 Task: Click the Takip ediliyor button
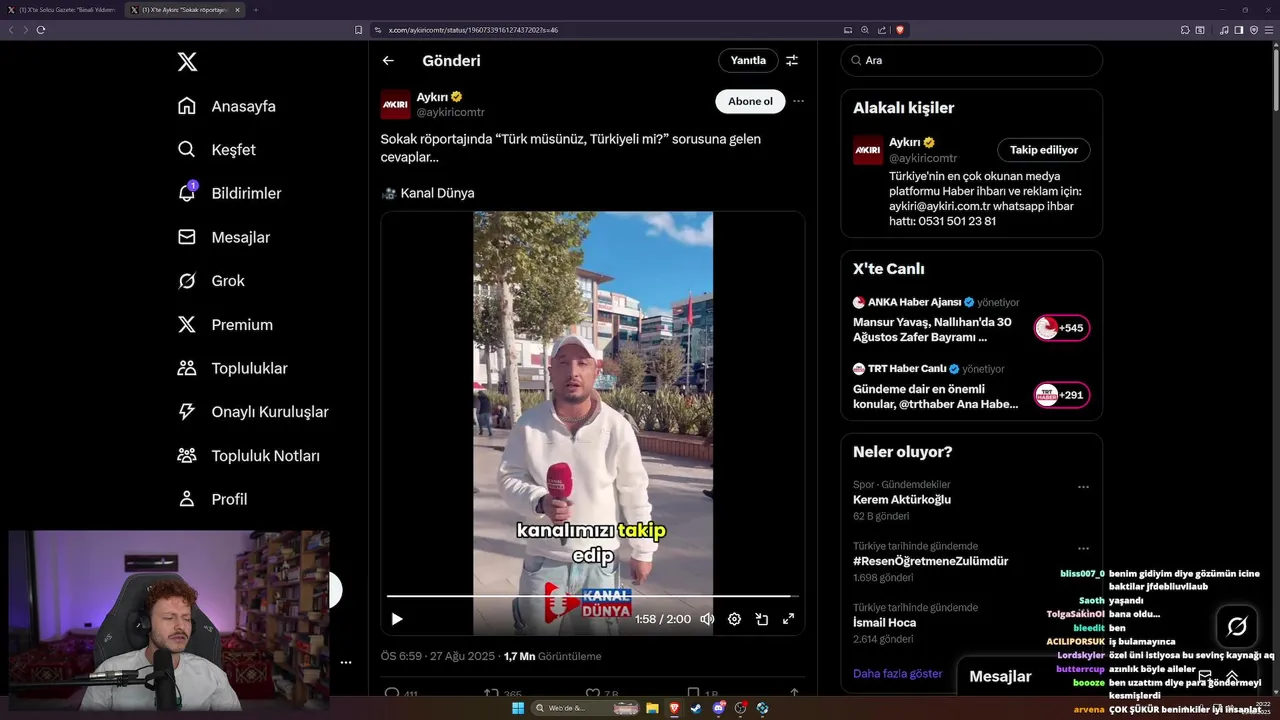[1044, 150]
